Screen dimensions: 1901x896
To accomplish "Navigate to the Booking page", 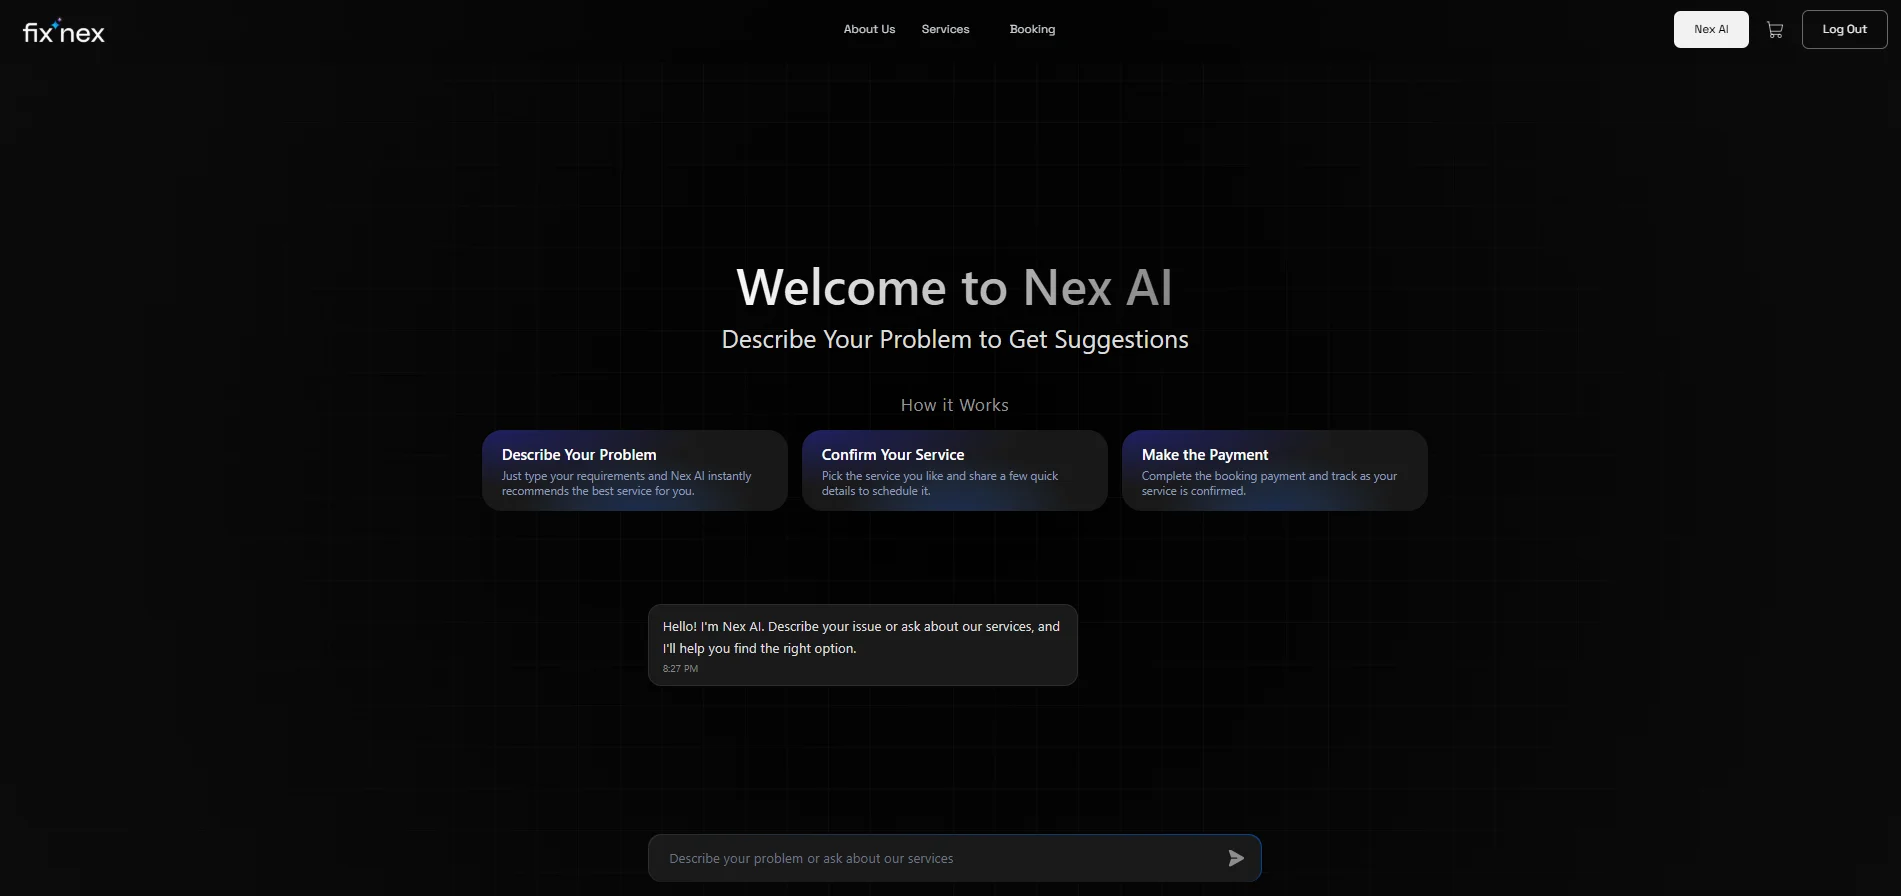I will [x=1032, y=29].
